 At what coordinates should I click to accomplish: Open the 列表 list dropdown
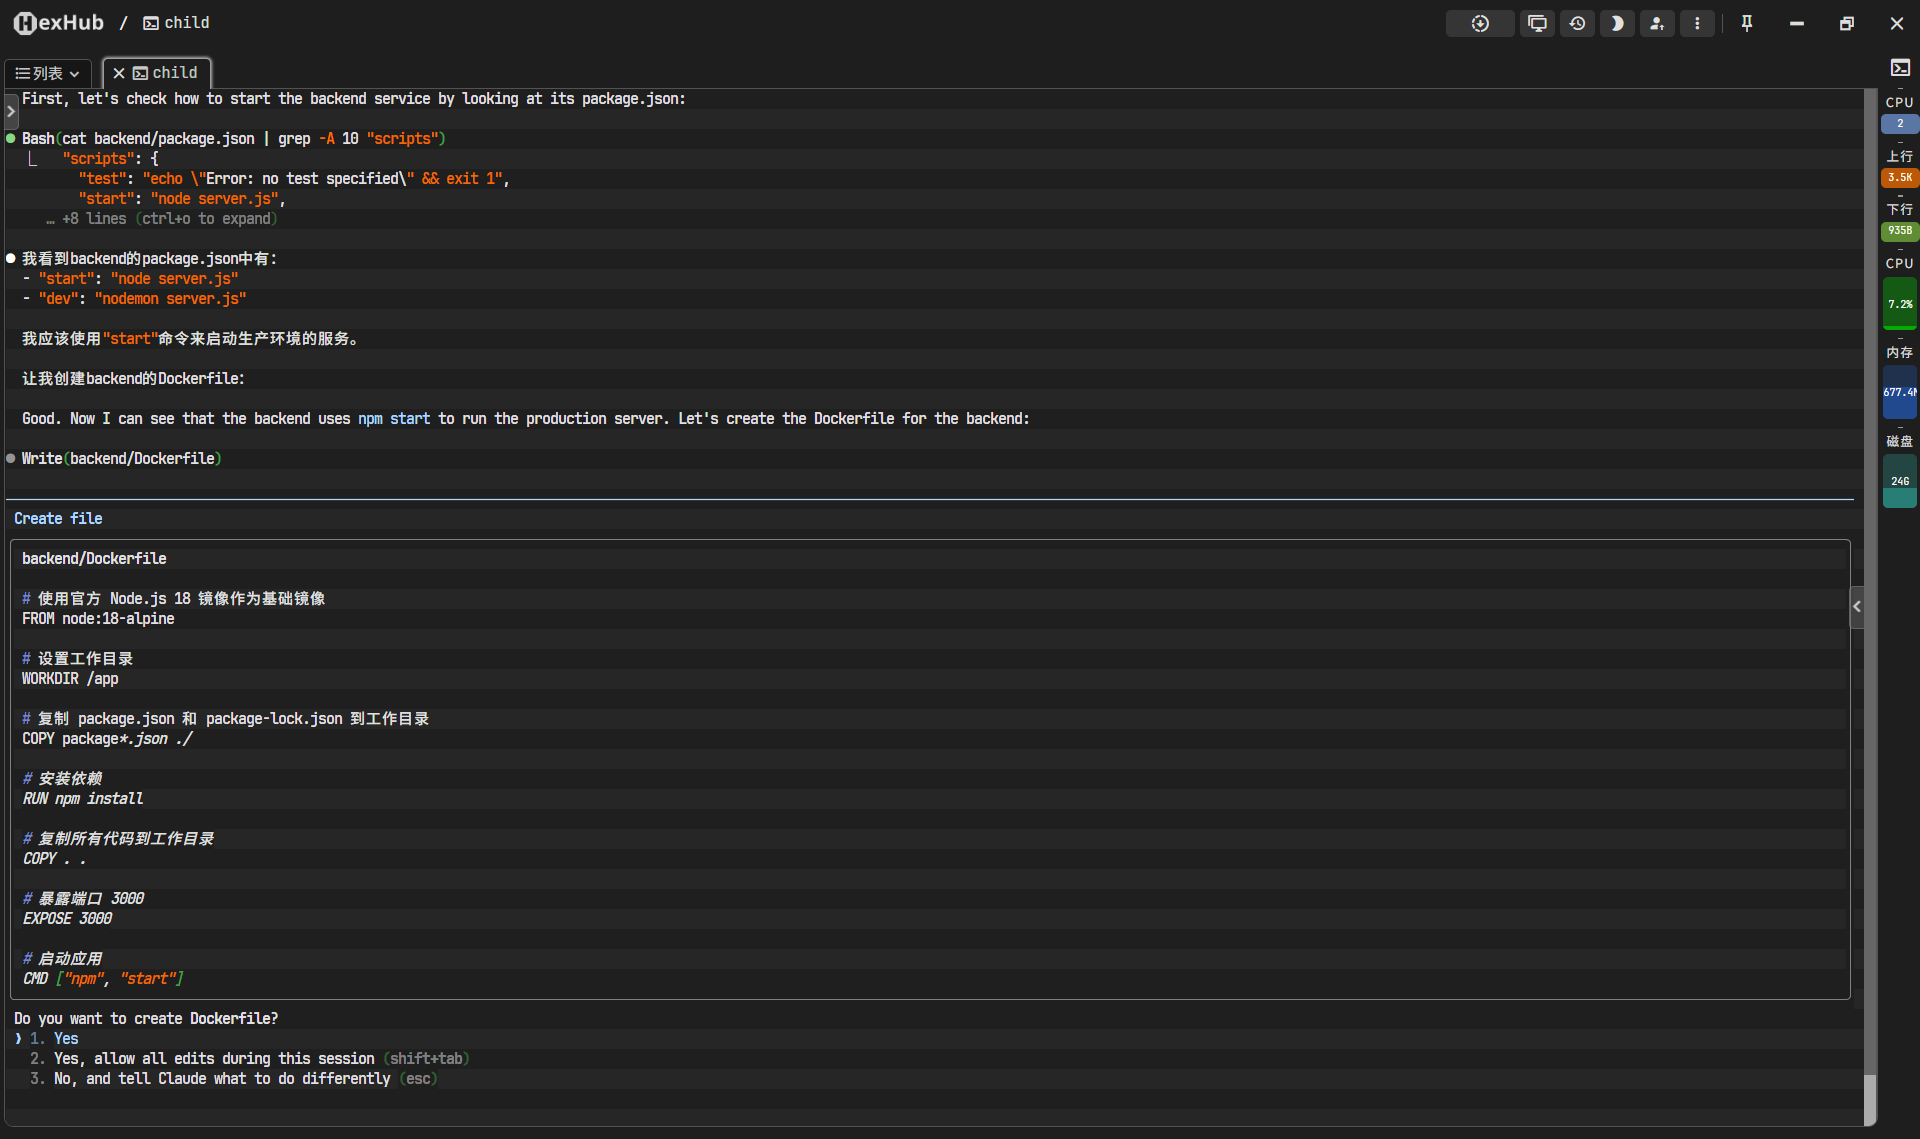click(x=47, y=73)
